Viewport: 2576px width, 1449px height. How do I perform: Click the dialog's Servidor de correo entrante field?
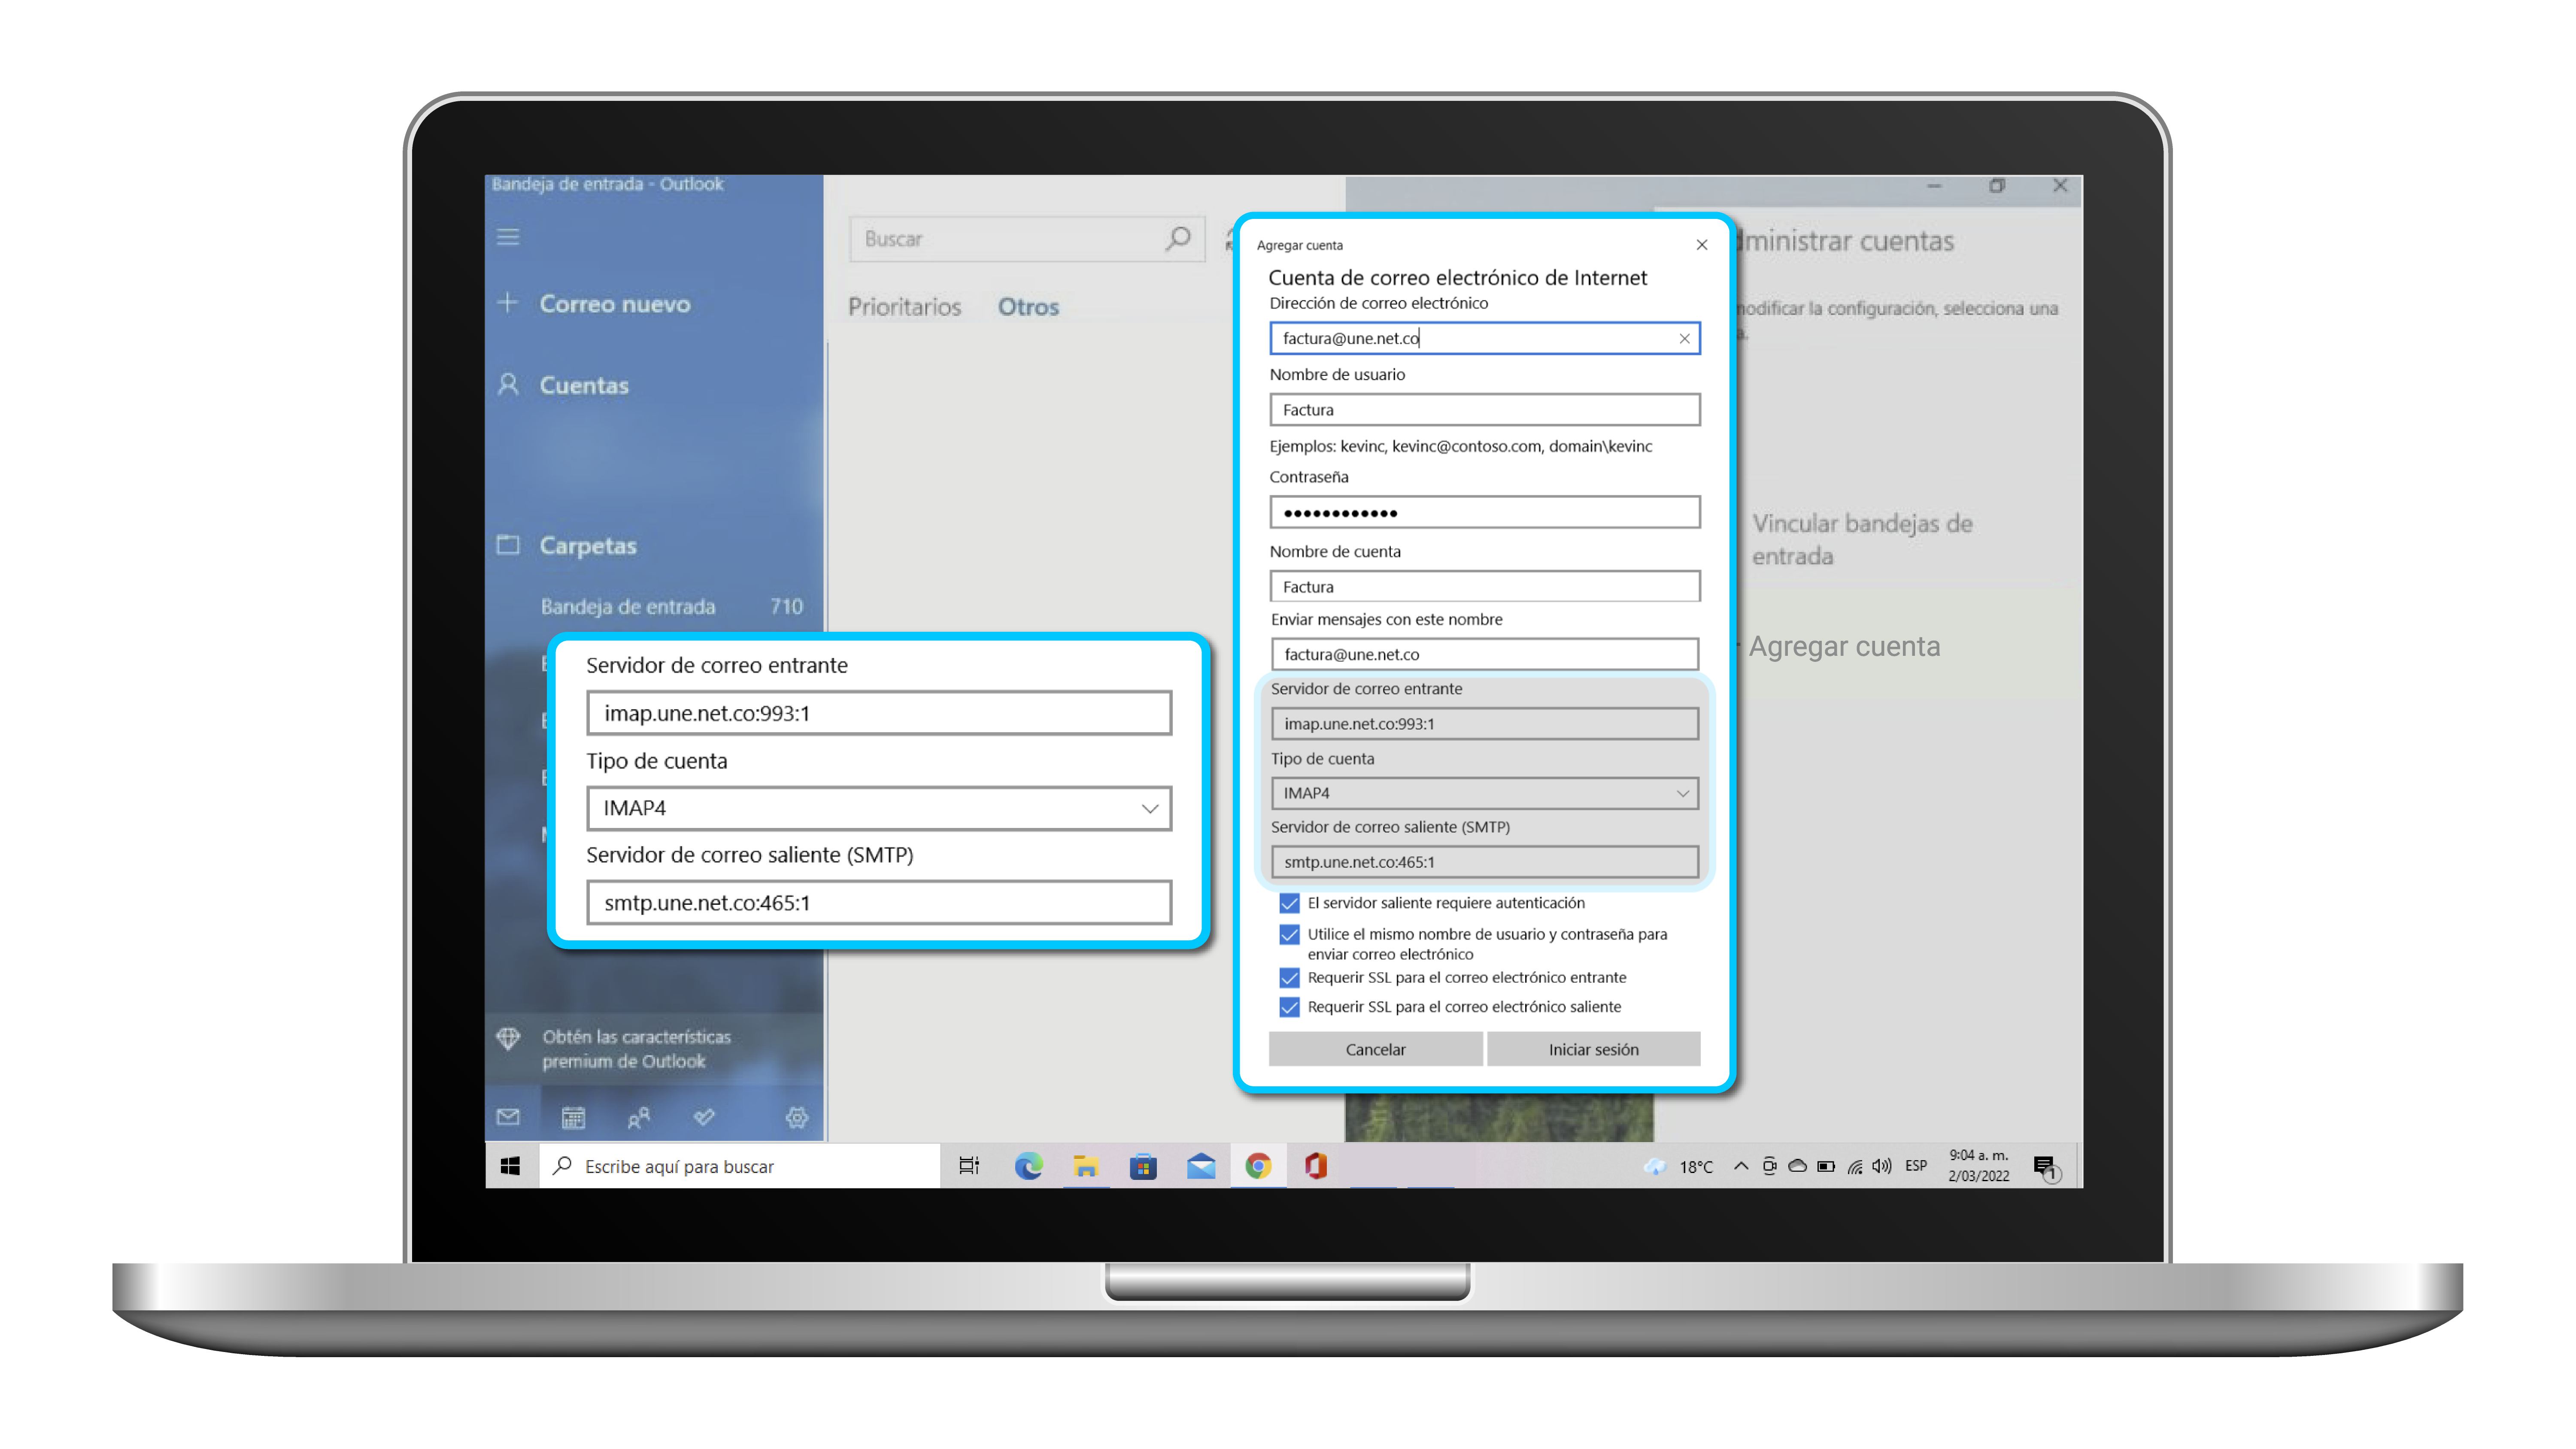(1484, 723)
